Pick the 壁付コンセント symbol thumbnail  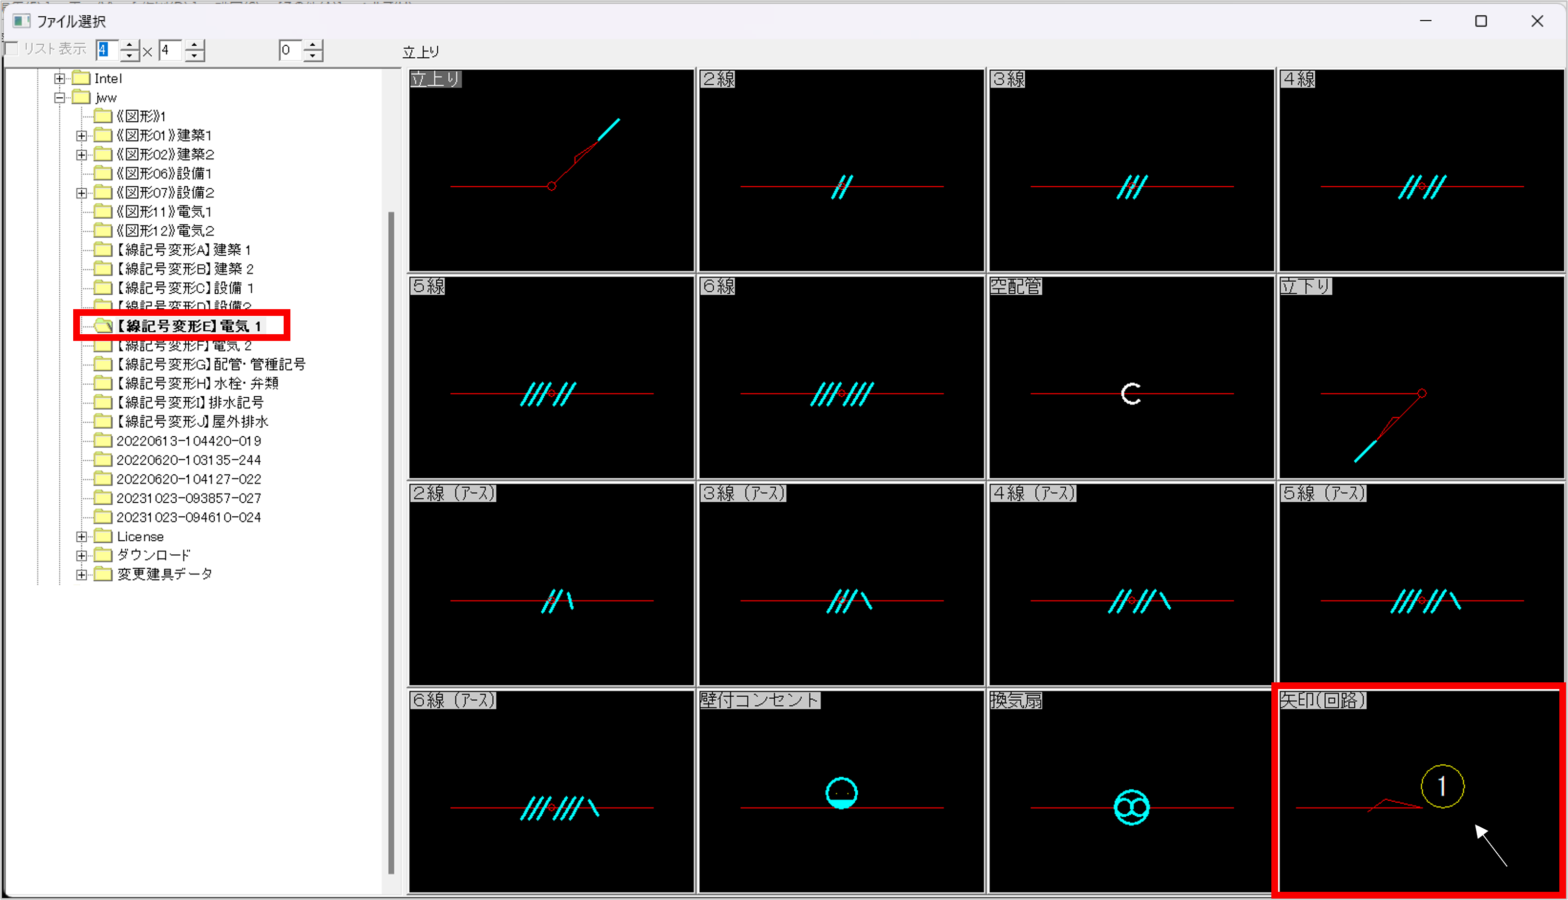click(x=841, y=791)
